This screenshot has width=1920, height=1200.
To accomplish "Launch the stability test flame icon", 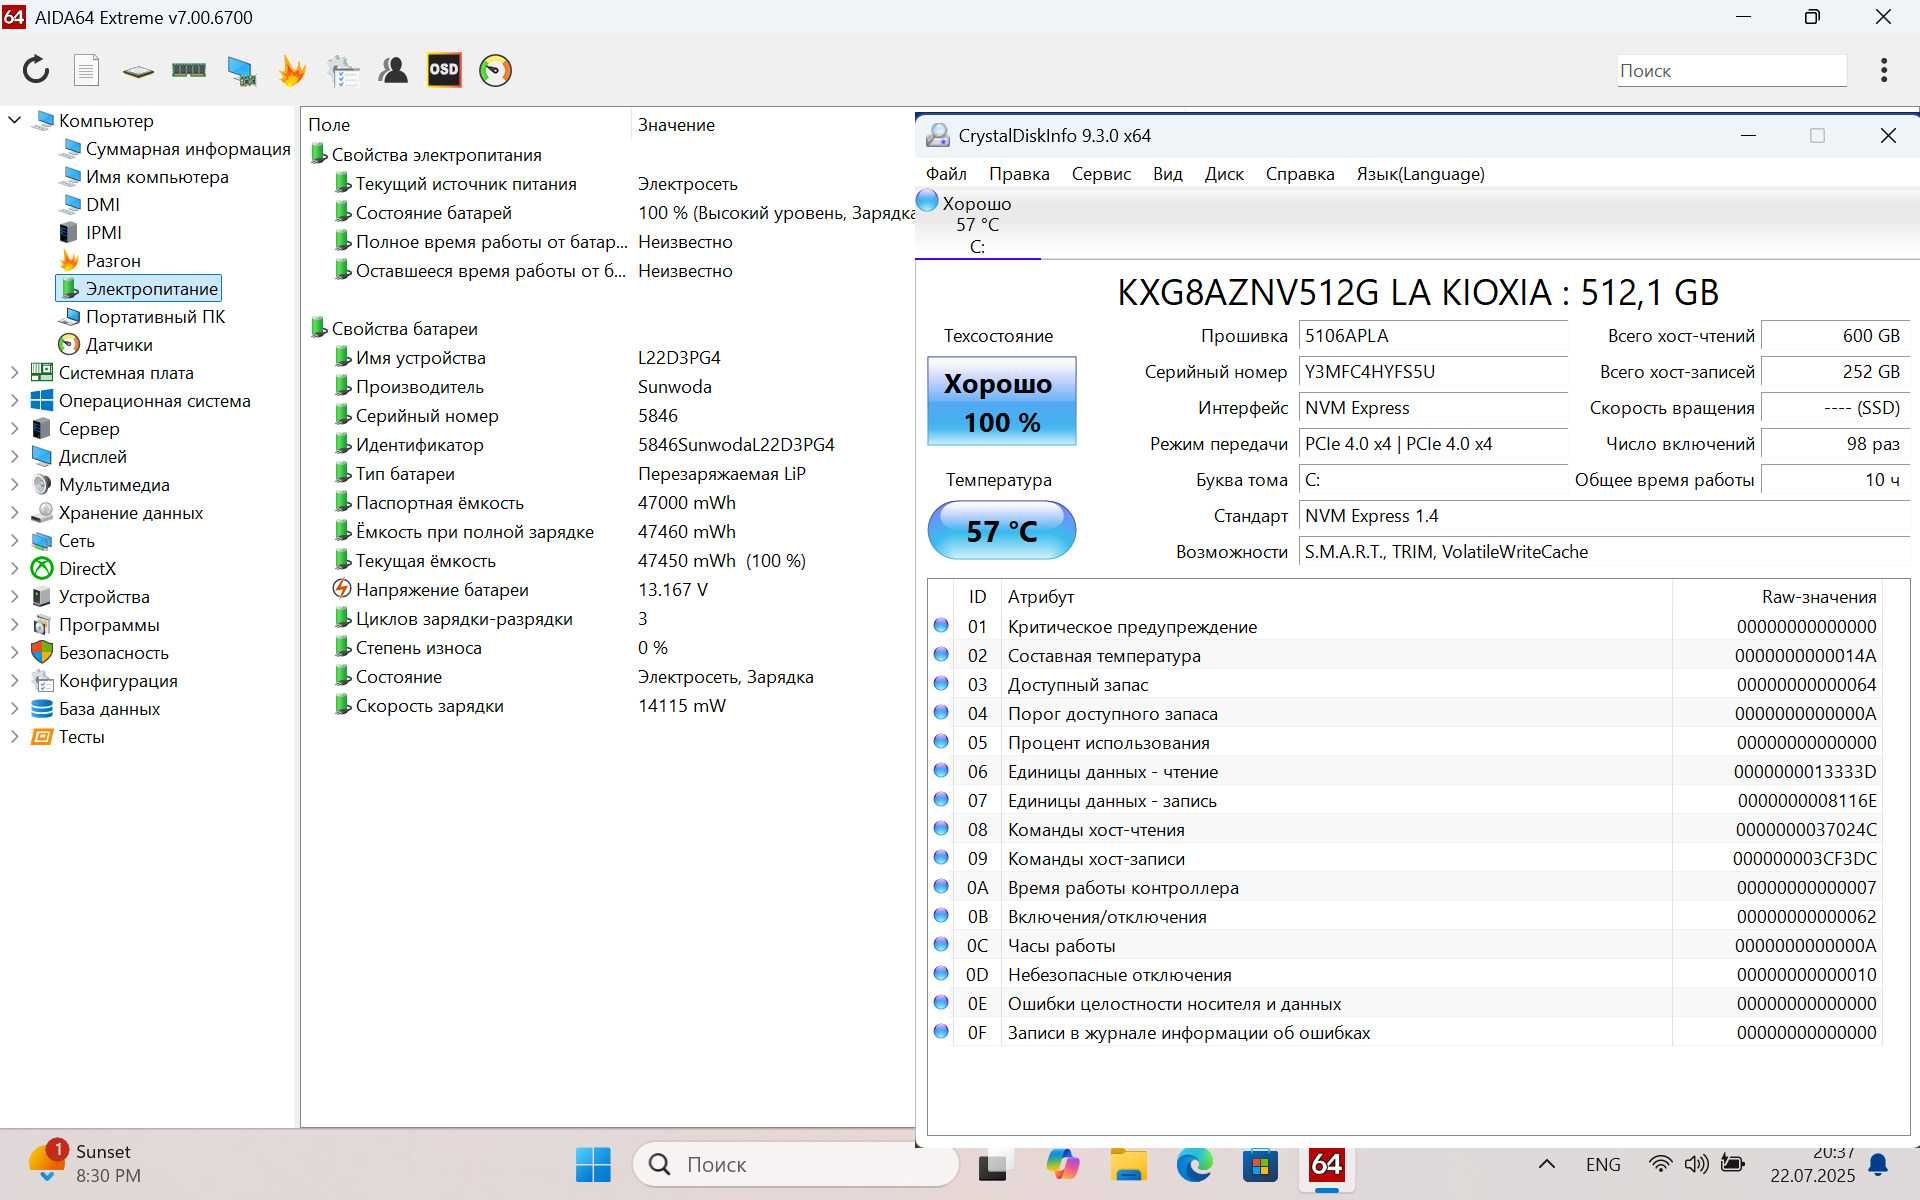I will [292, 70].
